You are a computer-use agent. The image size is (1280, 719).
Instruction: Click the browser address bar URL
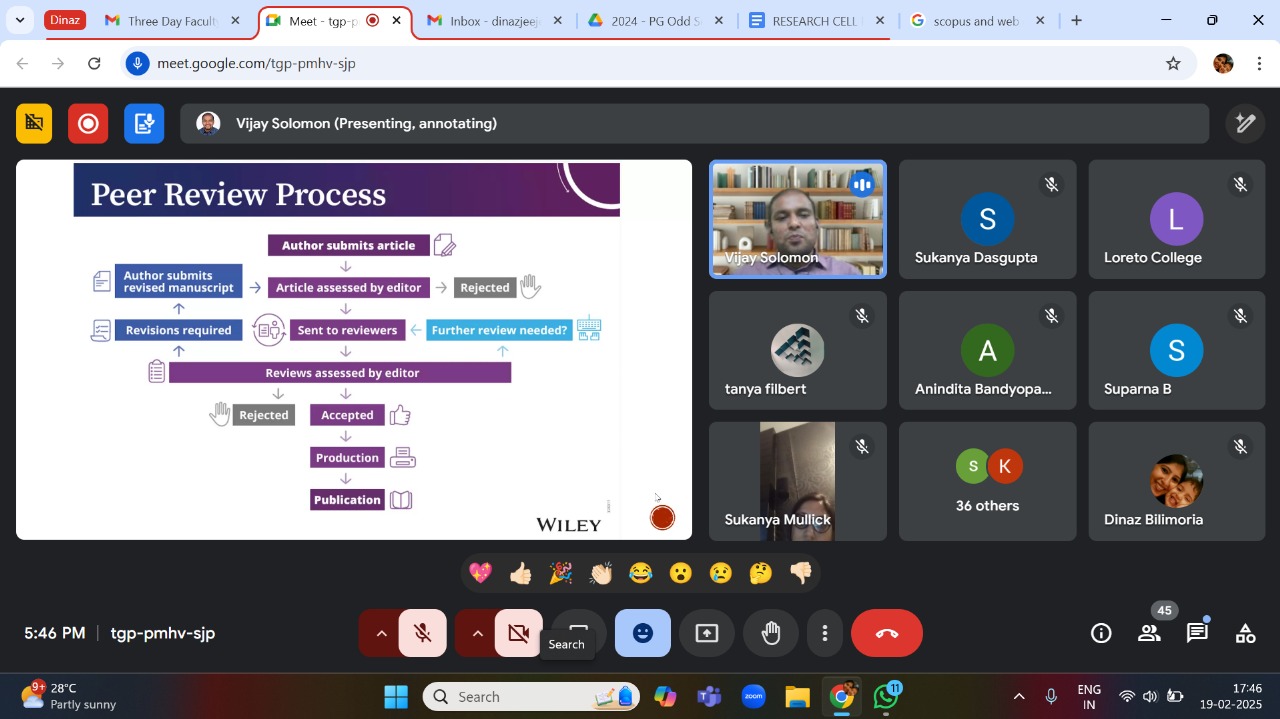point(256,63)
